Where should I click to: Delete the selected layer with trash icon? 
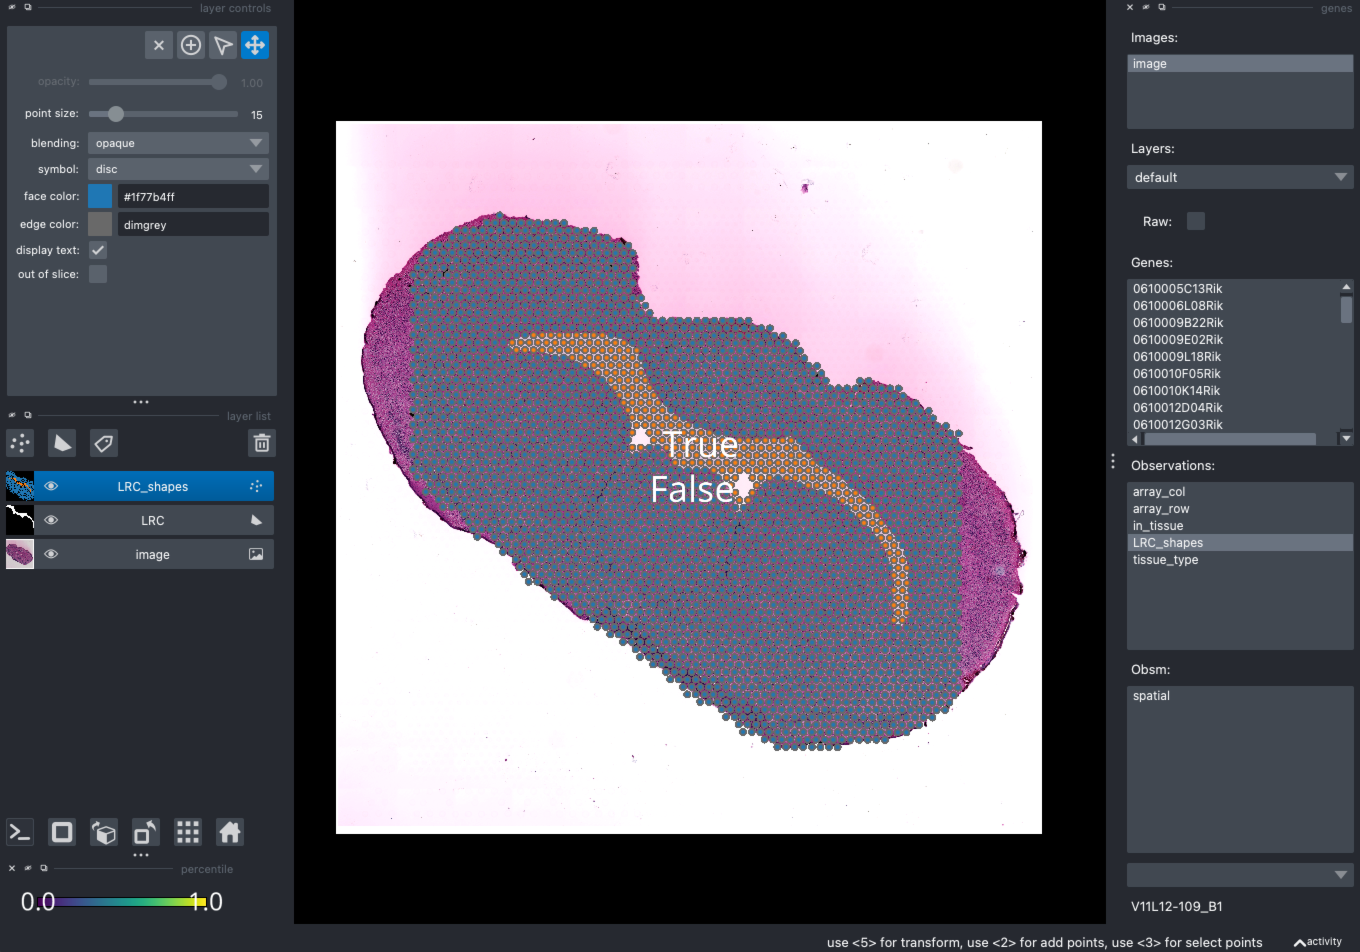pos(262,443)
